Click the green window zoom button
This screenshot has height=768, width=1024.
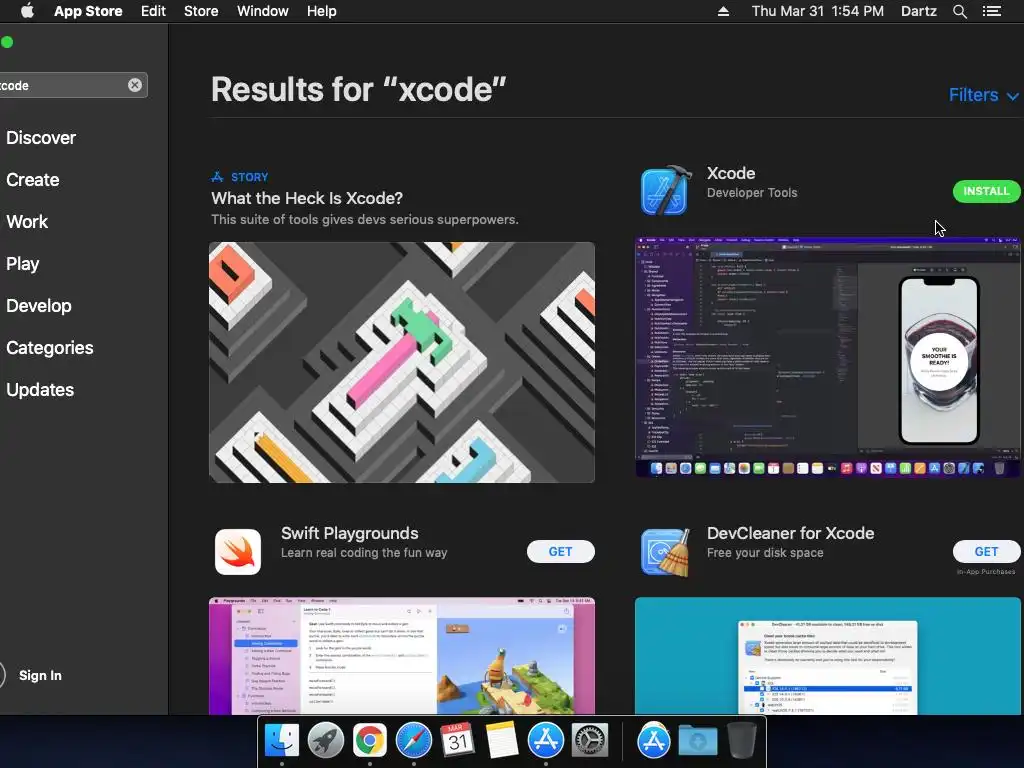tap(7, 42)
